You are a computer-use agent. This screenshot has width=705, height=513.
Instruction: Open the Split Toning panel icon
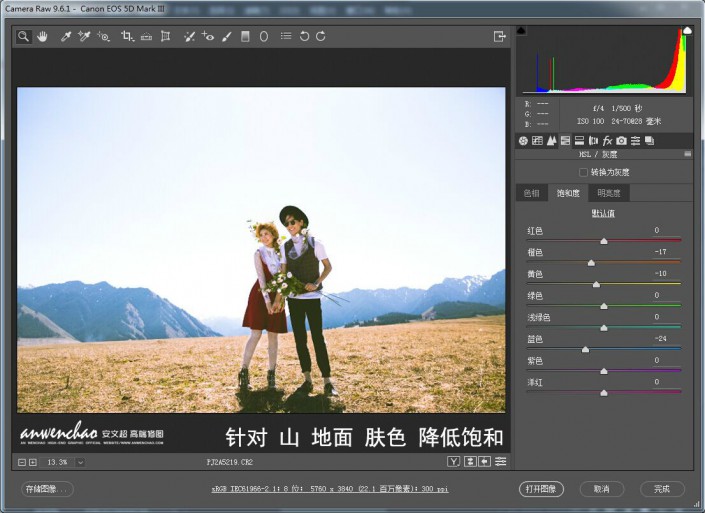point(580,141)
